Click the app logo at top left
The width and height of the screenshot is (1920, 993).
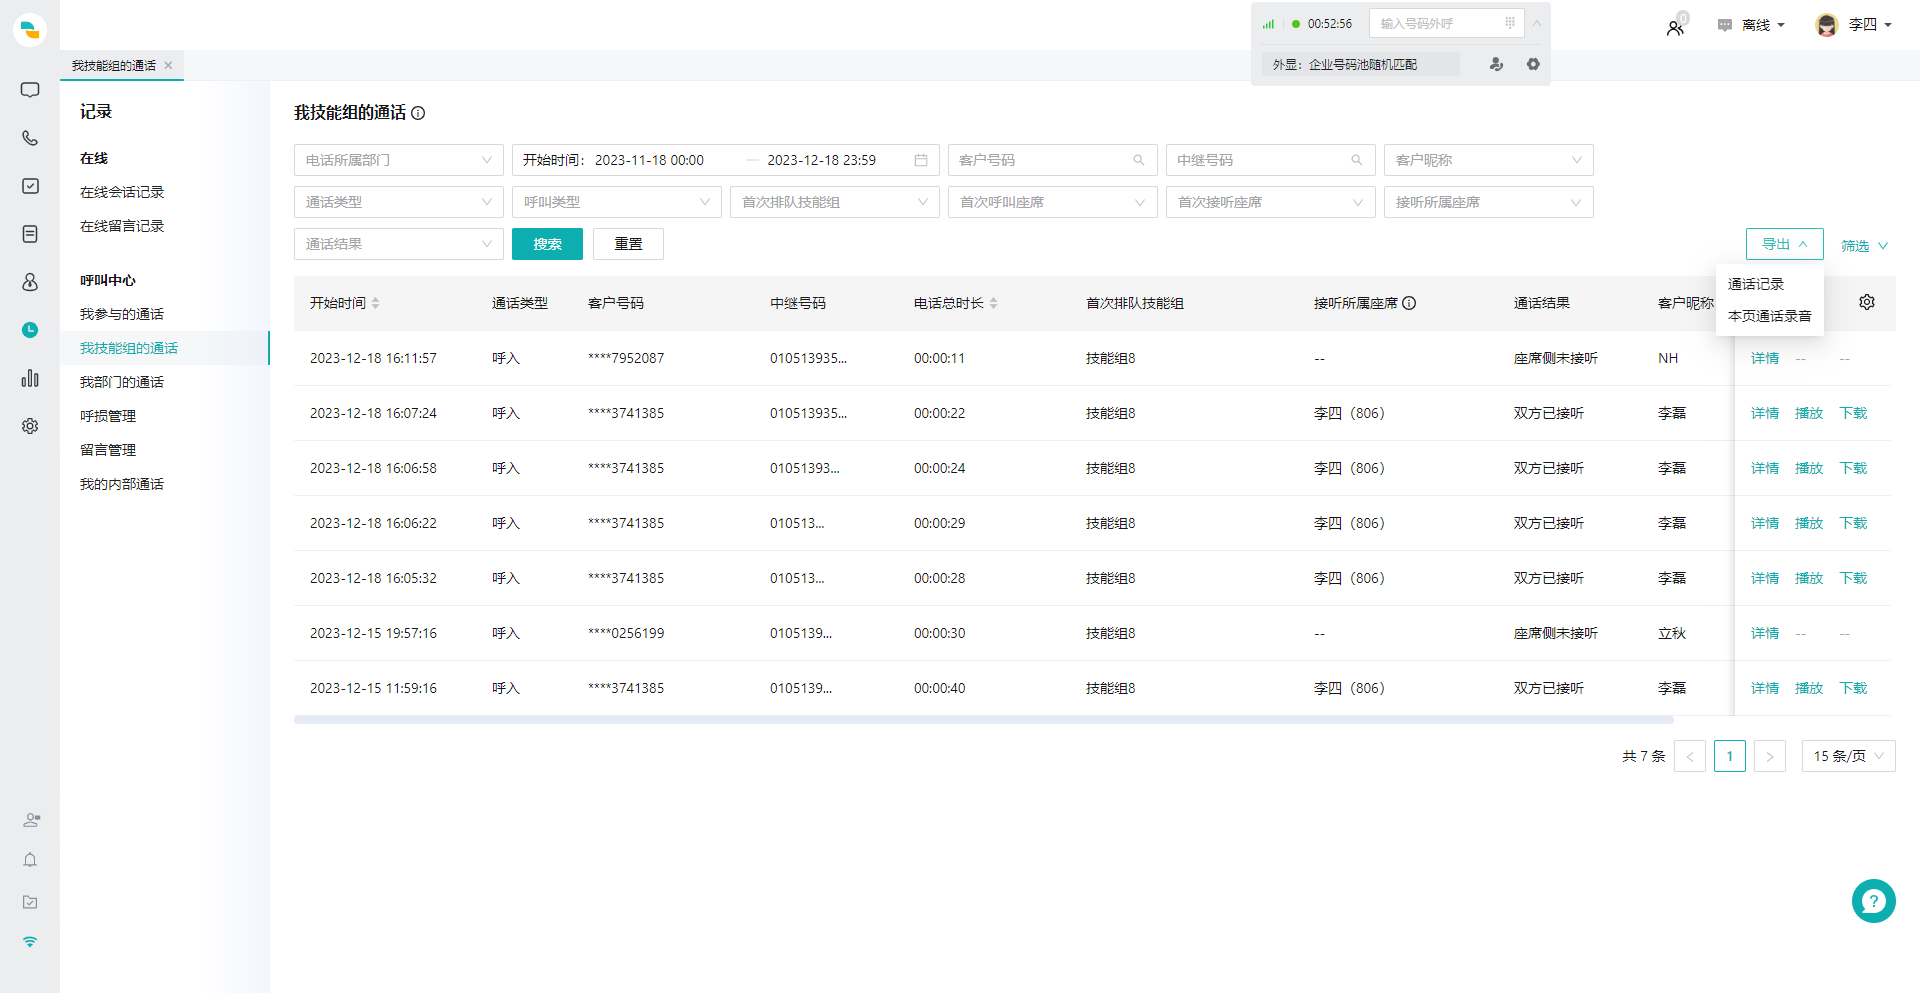(x=30, y=30)
